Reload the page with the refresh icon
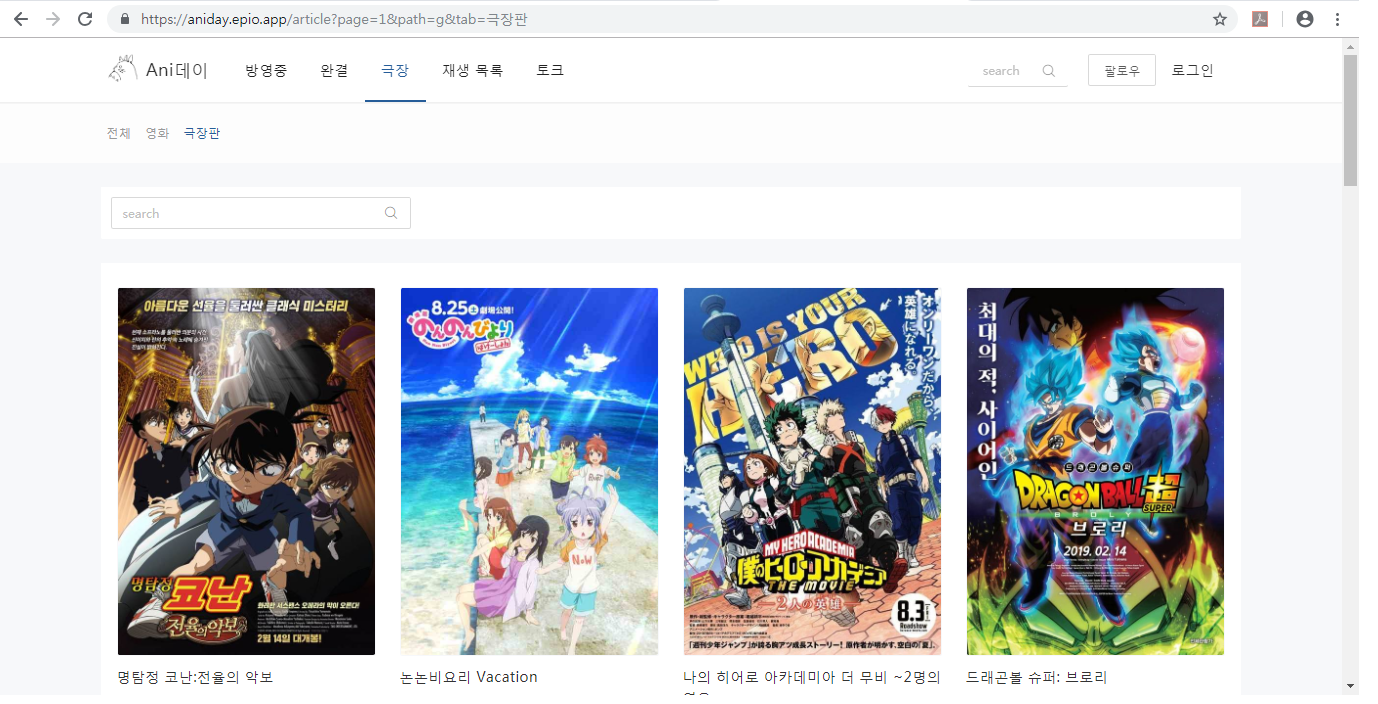 [85, 19]
